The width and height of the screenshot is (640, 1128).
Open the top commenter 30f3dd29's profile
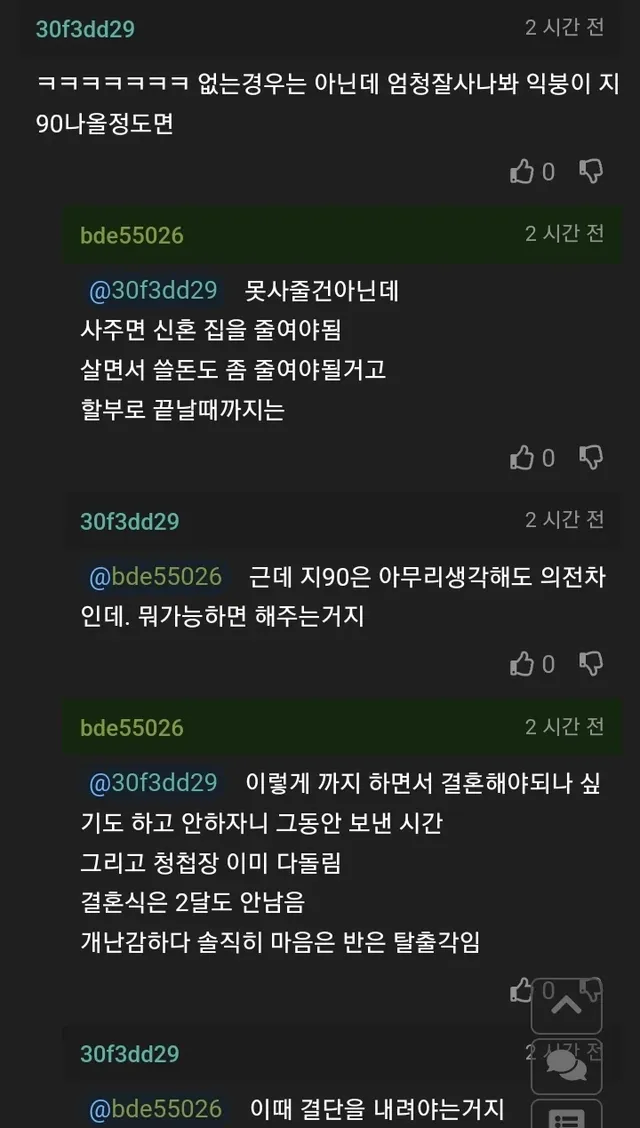pos(85,29)
